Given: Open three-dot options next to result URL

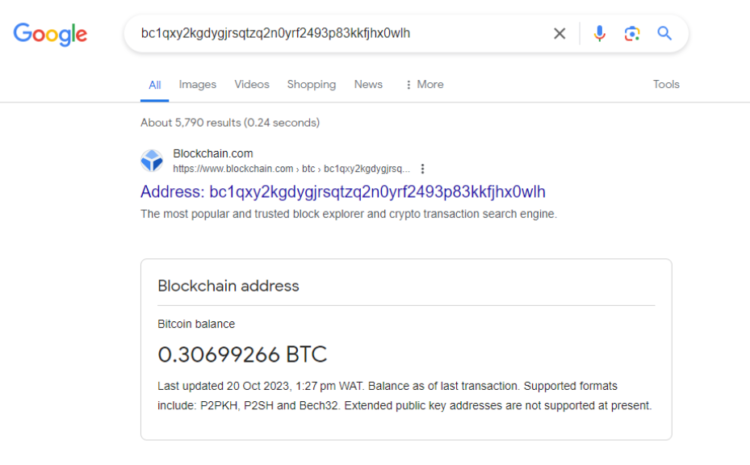Looking at the screenshot, I should coord(423,169).
